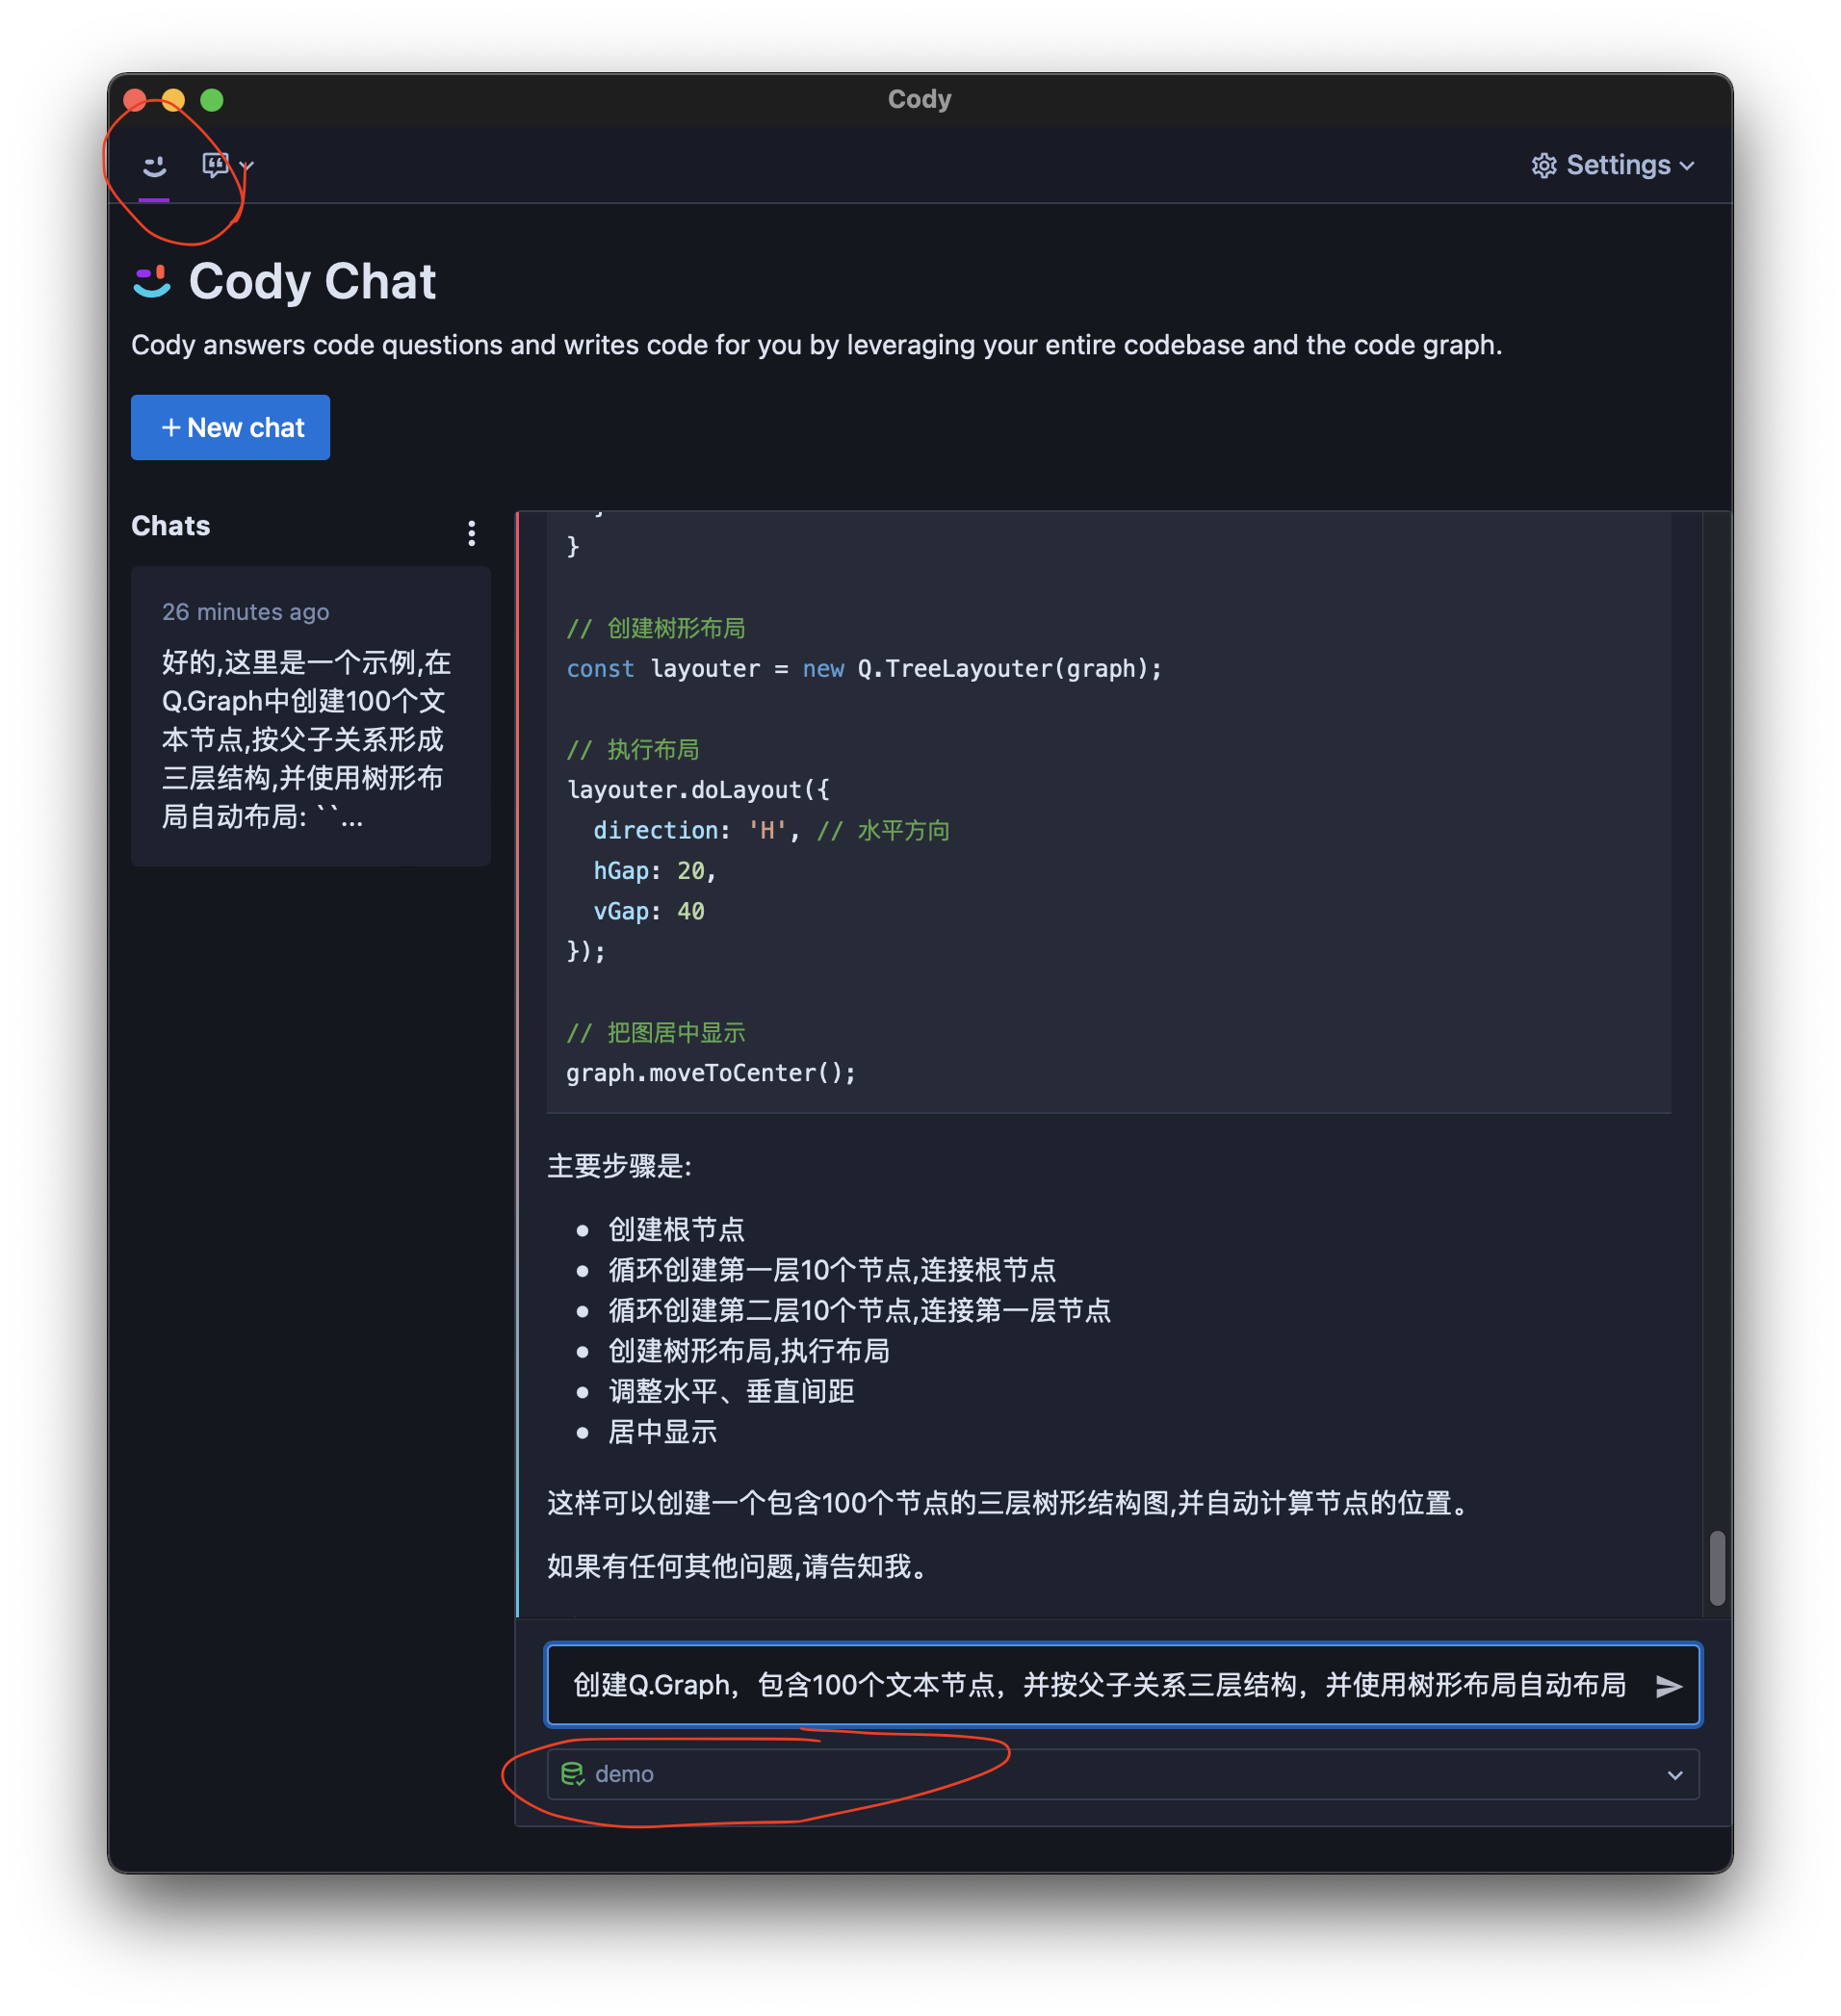Start a New chat
The width and height of the screenshot is (1841, 2016).
pos(230,428)
